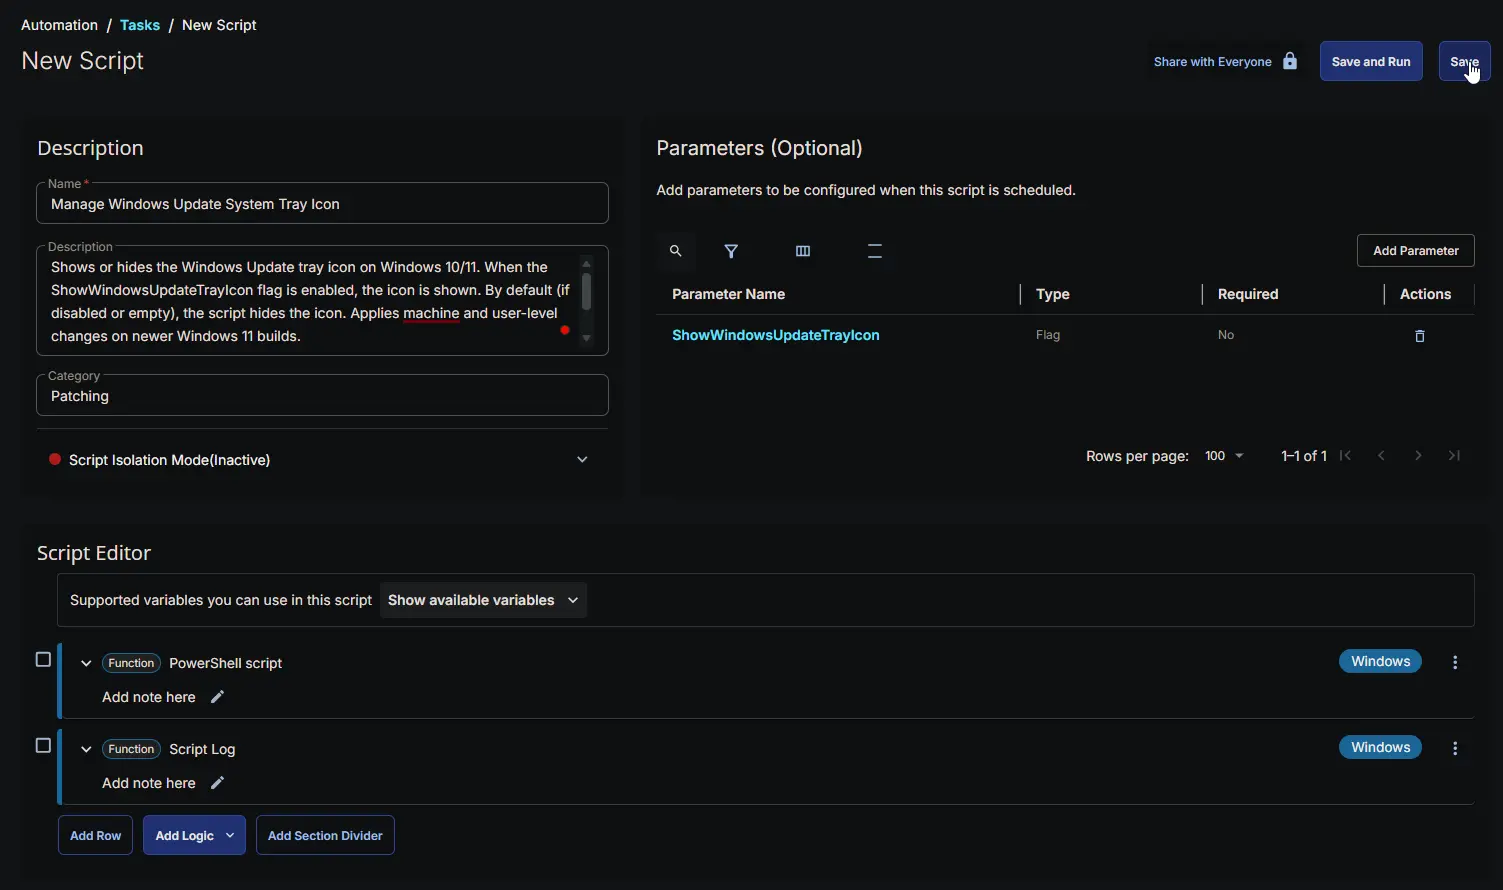Delete the ShowWindowsUpdateTrayIcon parameter
Image resolution: width=1503 pixels, height=890 pixels.
click(x=1419, y=336)
